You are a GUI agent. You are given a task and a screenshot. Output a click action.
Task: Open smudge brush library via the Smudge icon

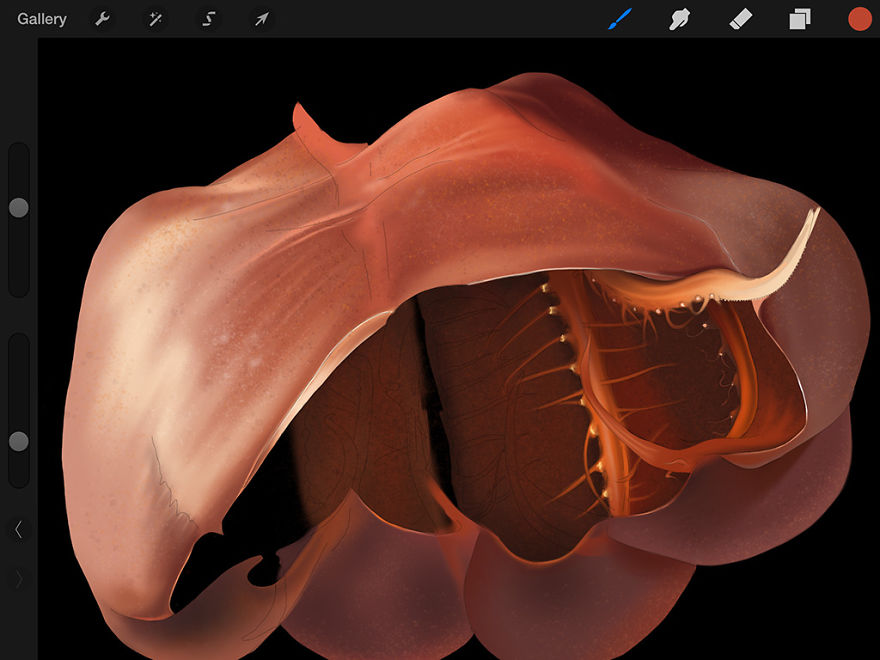(680, 18)
